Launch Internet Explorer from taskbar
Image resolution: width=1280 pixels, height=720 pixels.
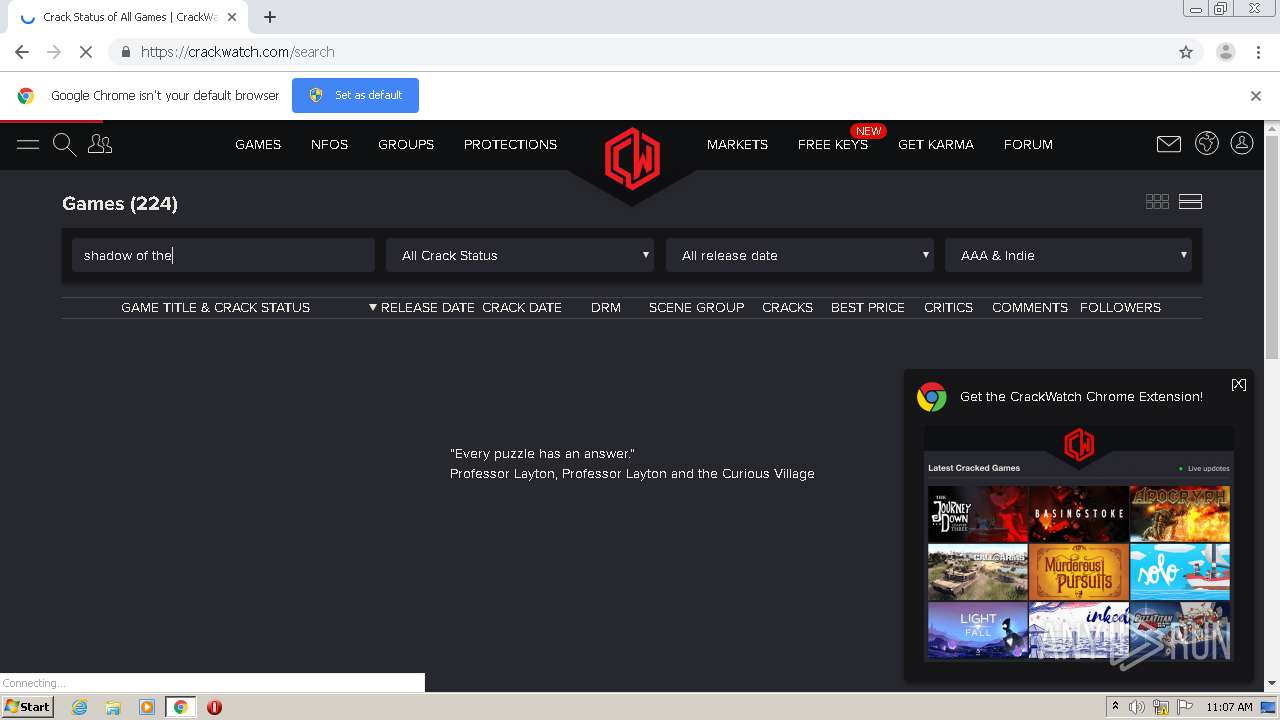pyautogui.click(x=79, y=707)
